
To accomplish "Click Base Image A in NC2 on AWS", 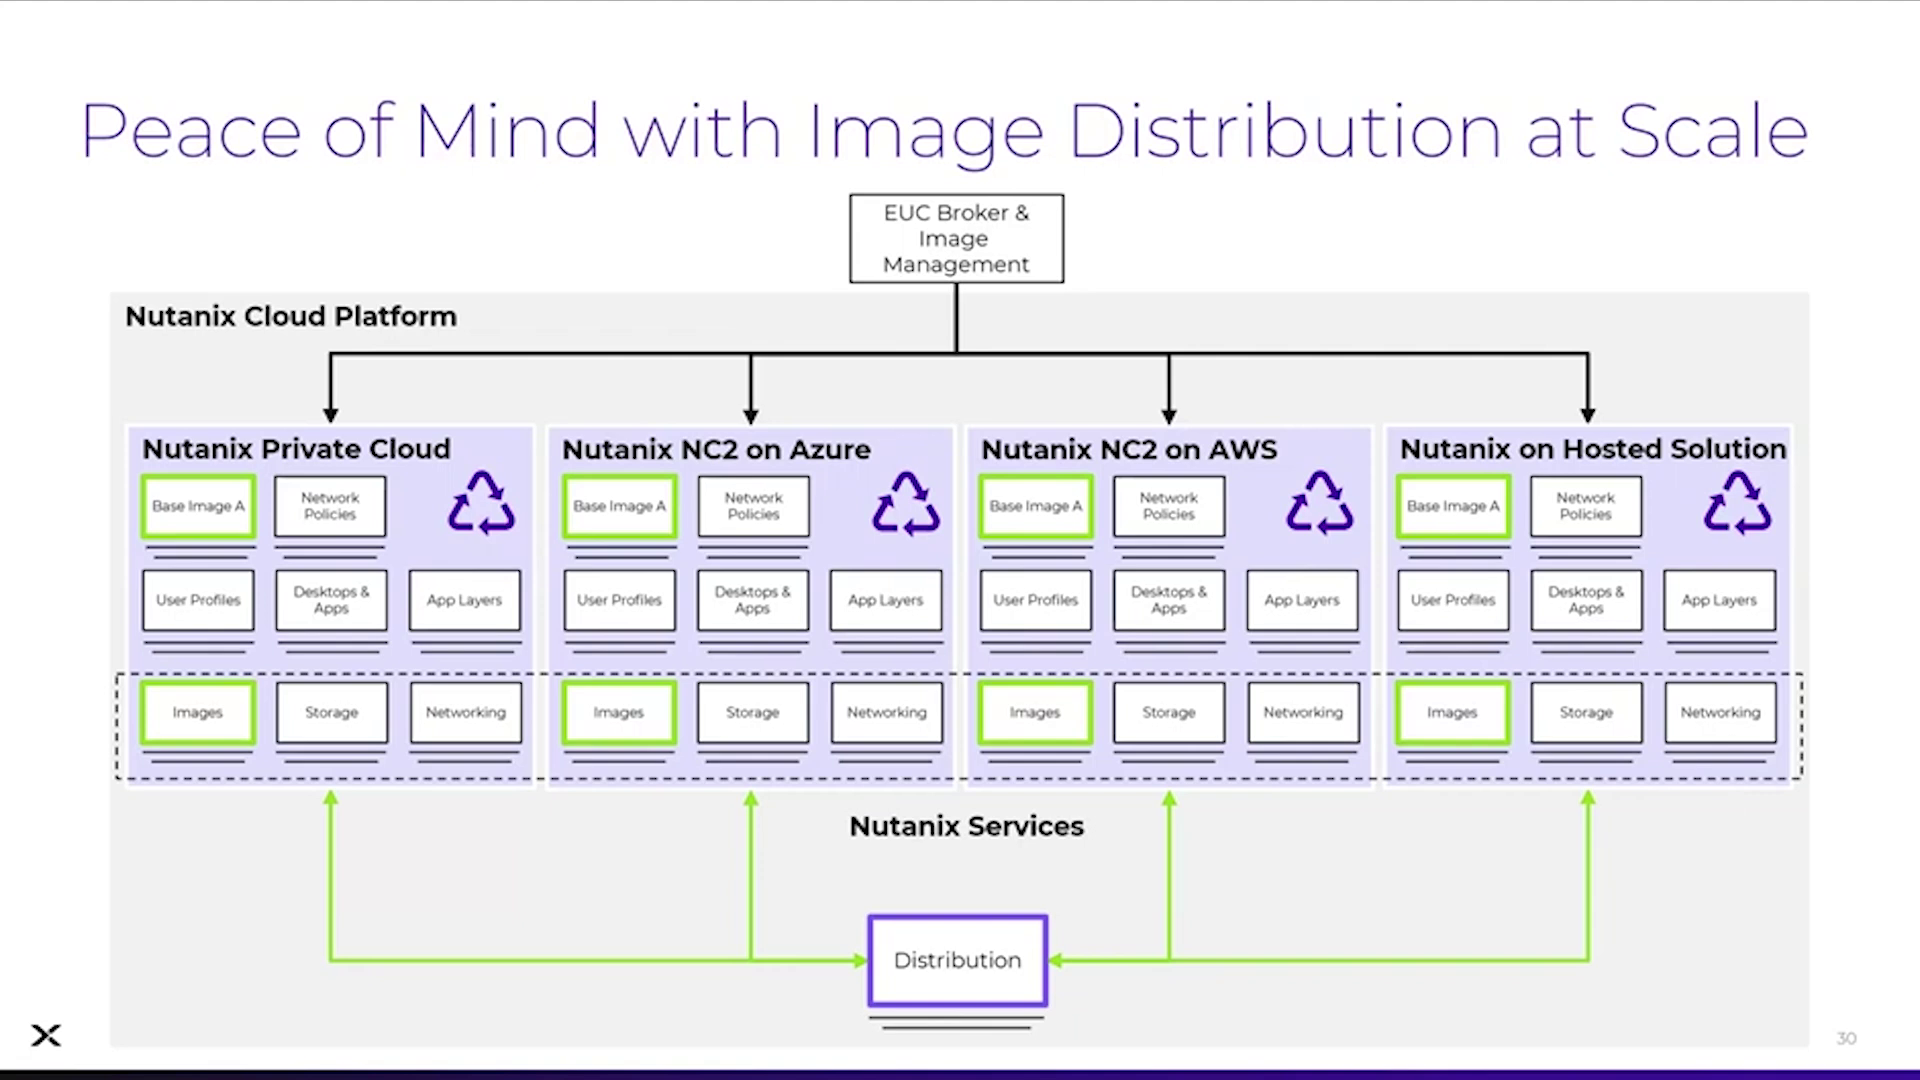I will pyautogui.click(x=1036, y=506).
